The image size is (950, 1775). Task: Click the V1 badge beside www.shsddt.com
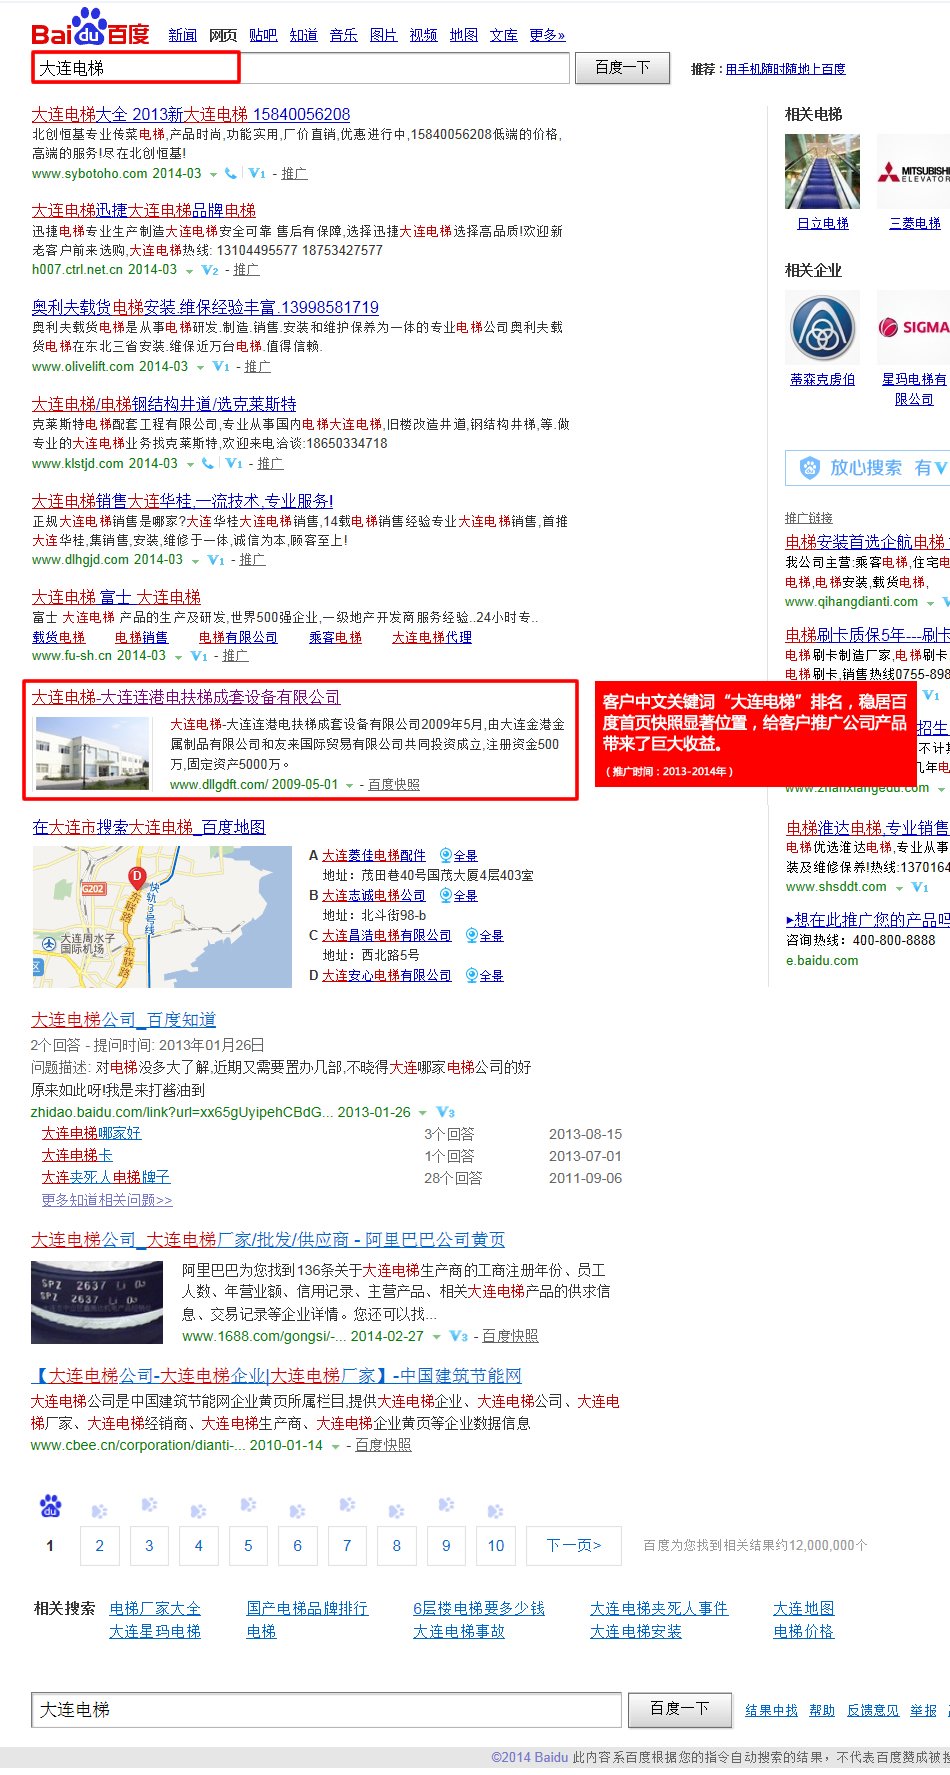[920, 887]
